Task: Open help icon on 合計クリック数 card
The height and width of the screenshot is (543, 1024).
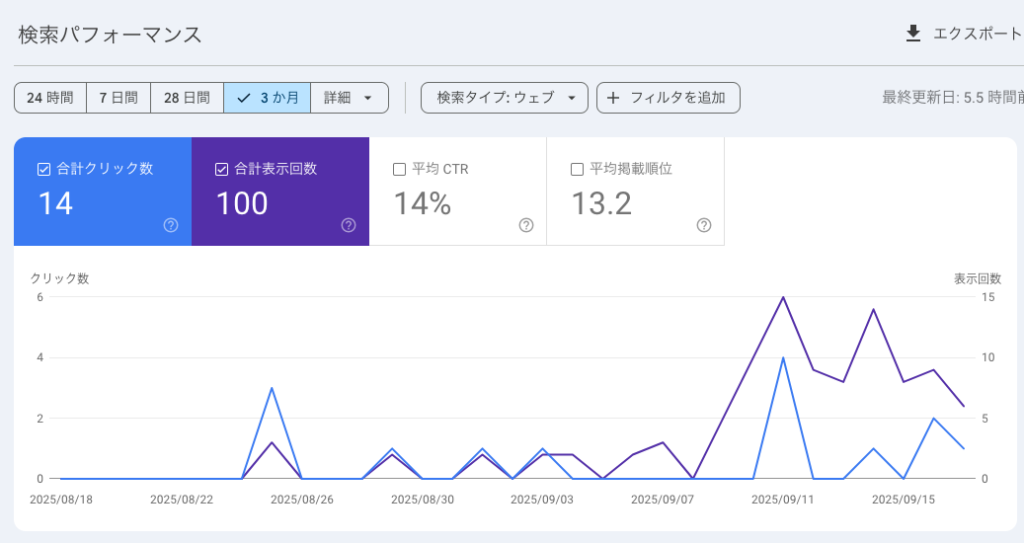Action: tap(170, 225)
